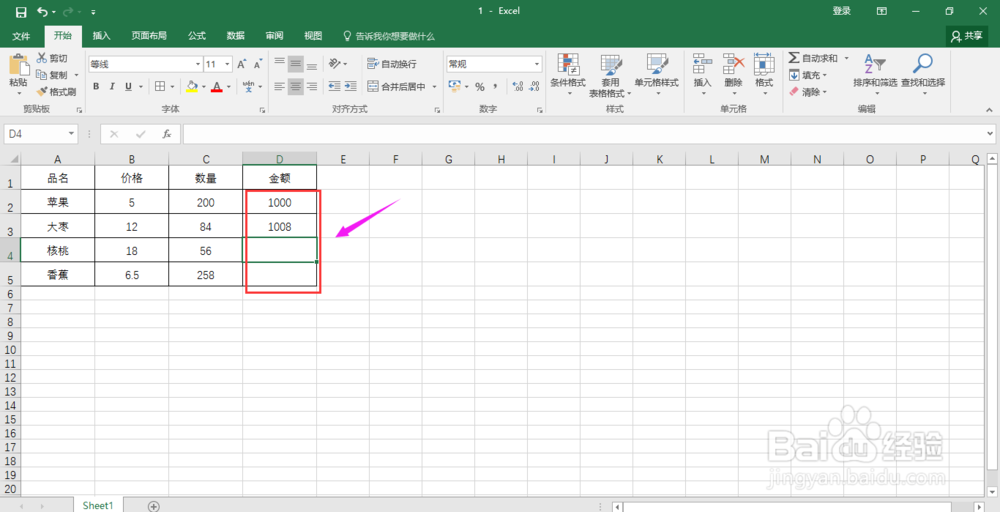
Task: Apply the yellow fill color bucket
Action: [x=192, y=87]
